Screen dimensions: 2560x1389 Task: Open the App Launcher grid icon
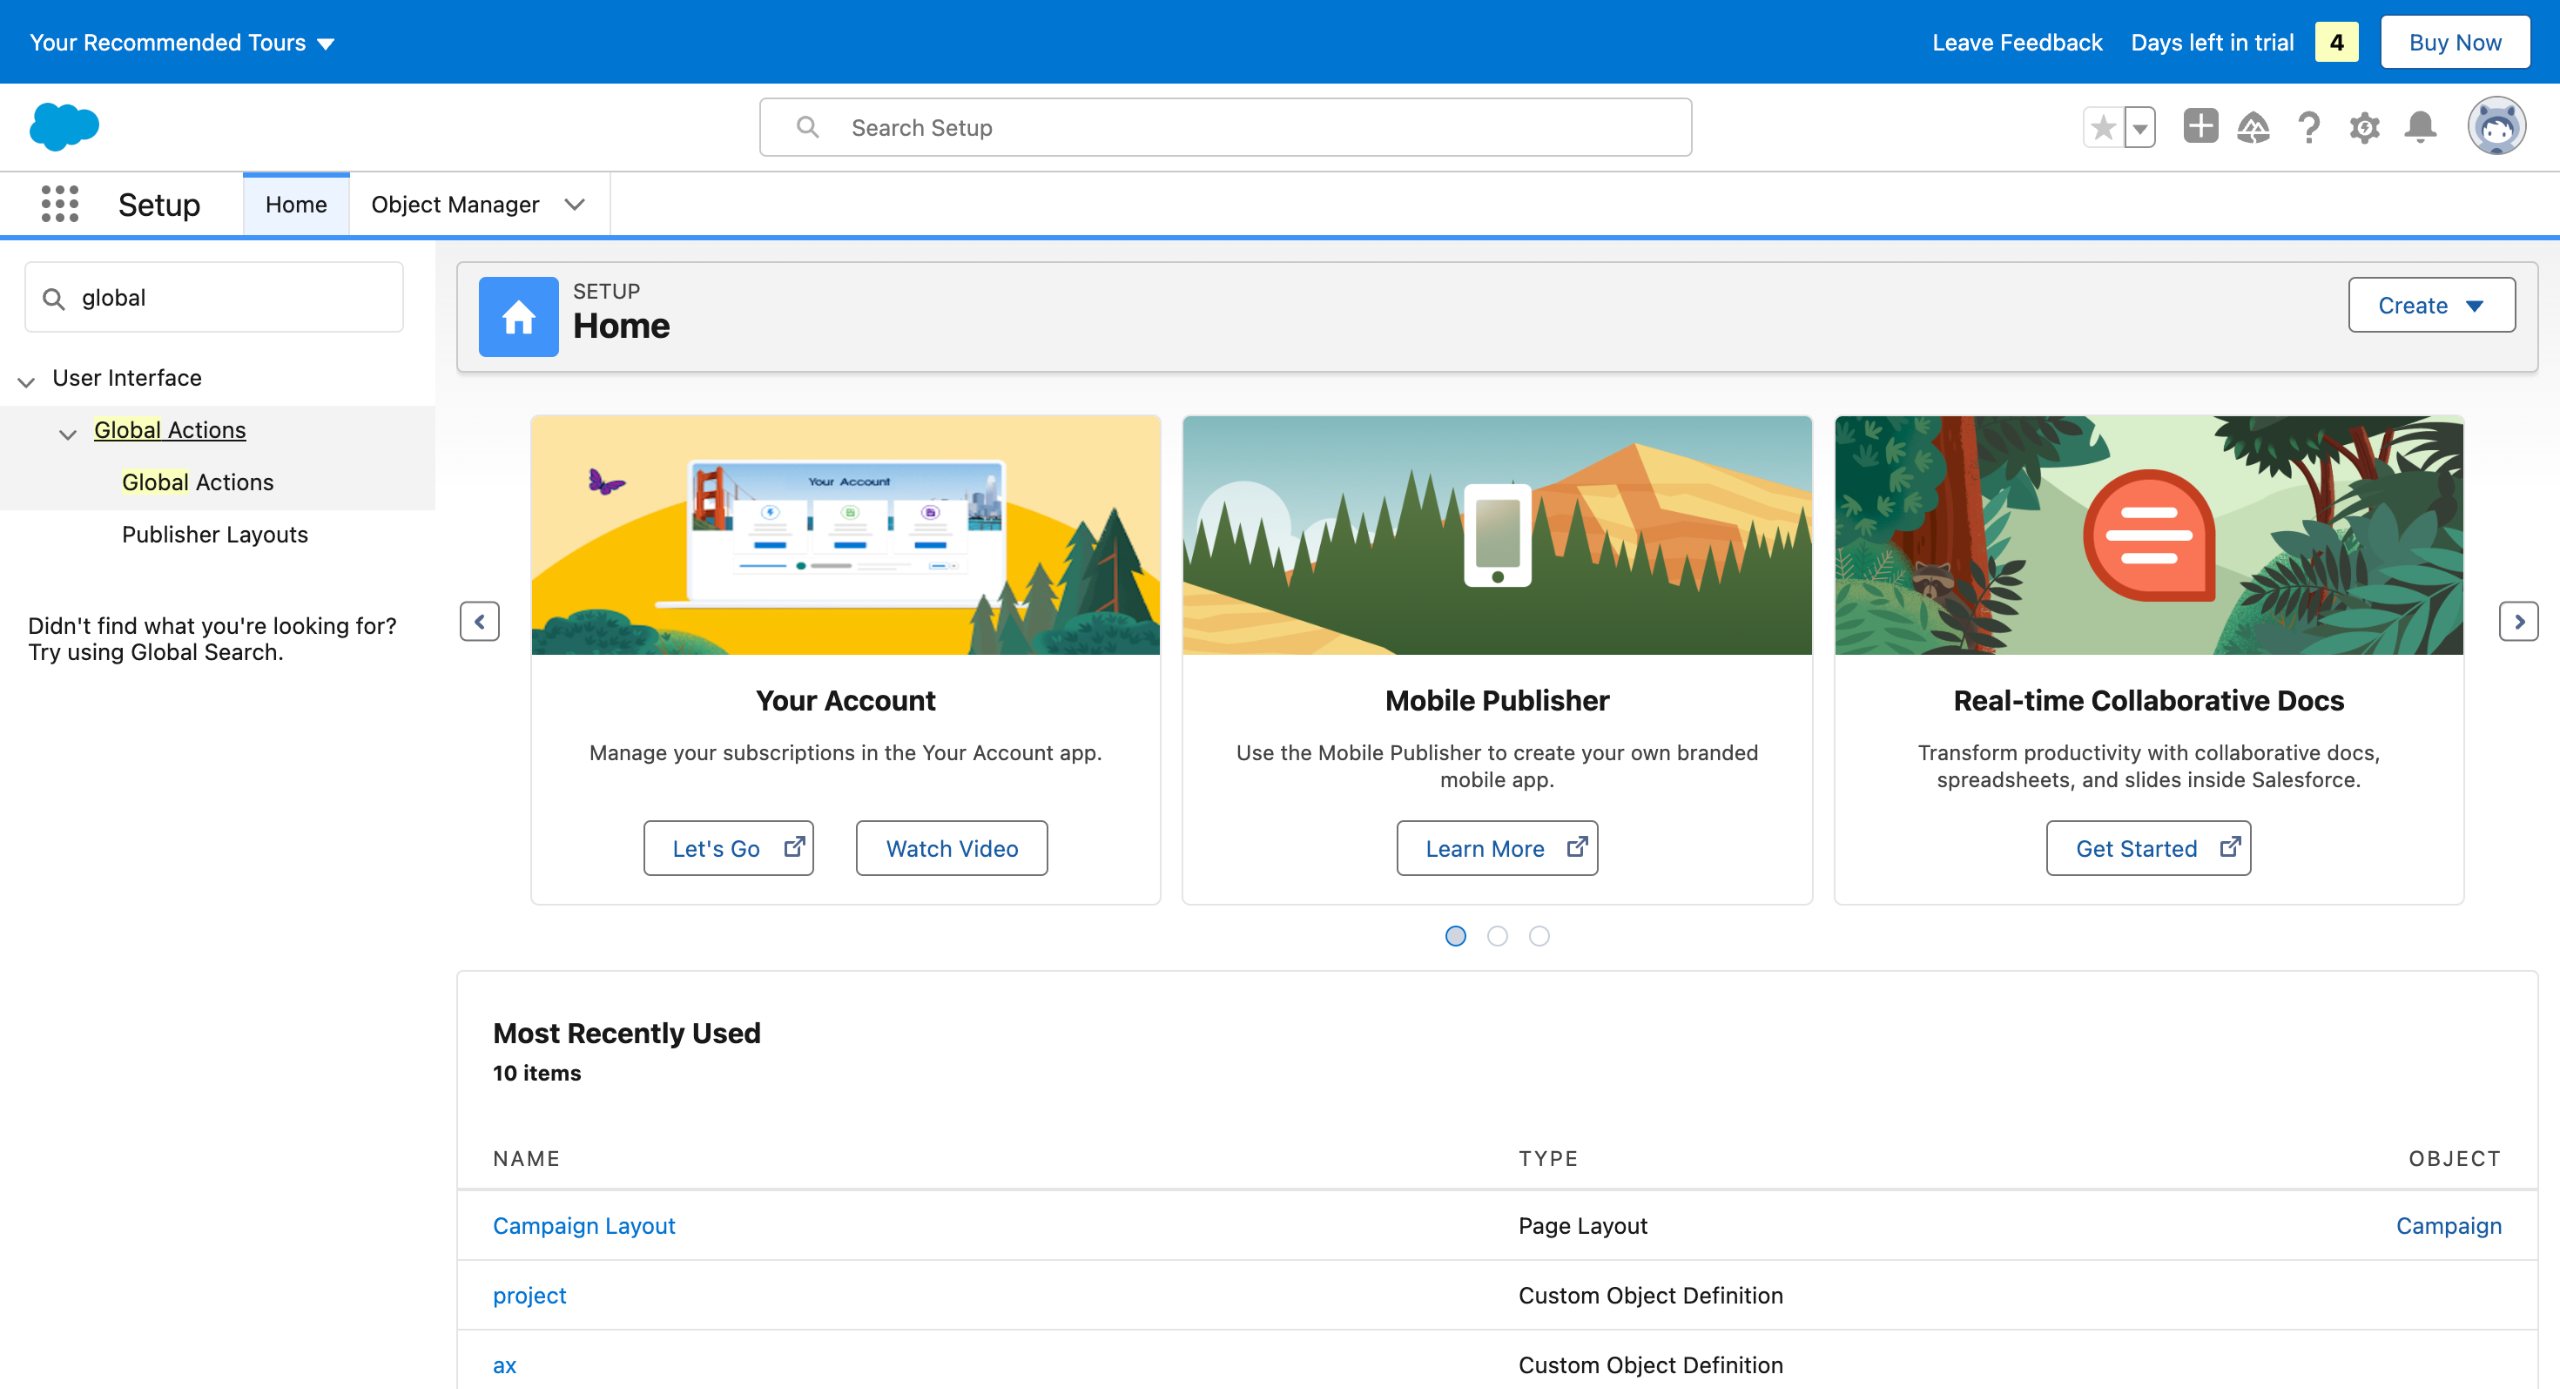coord(60,204)
